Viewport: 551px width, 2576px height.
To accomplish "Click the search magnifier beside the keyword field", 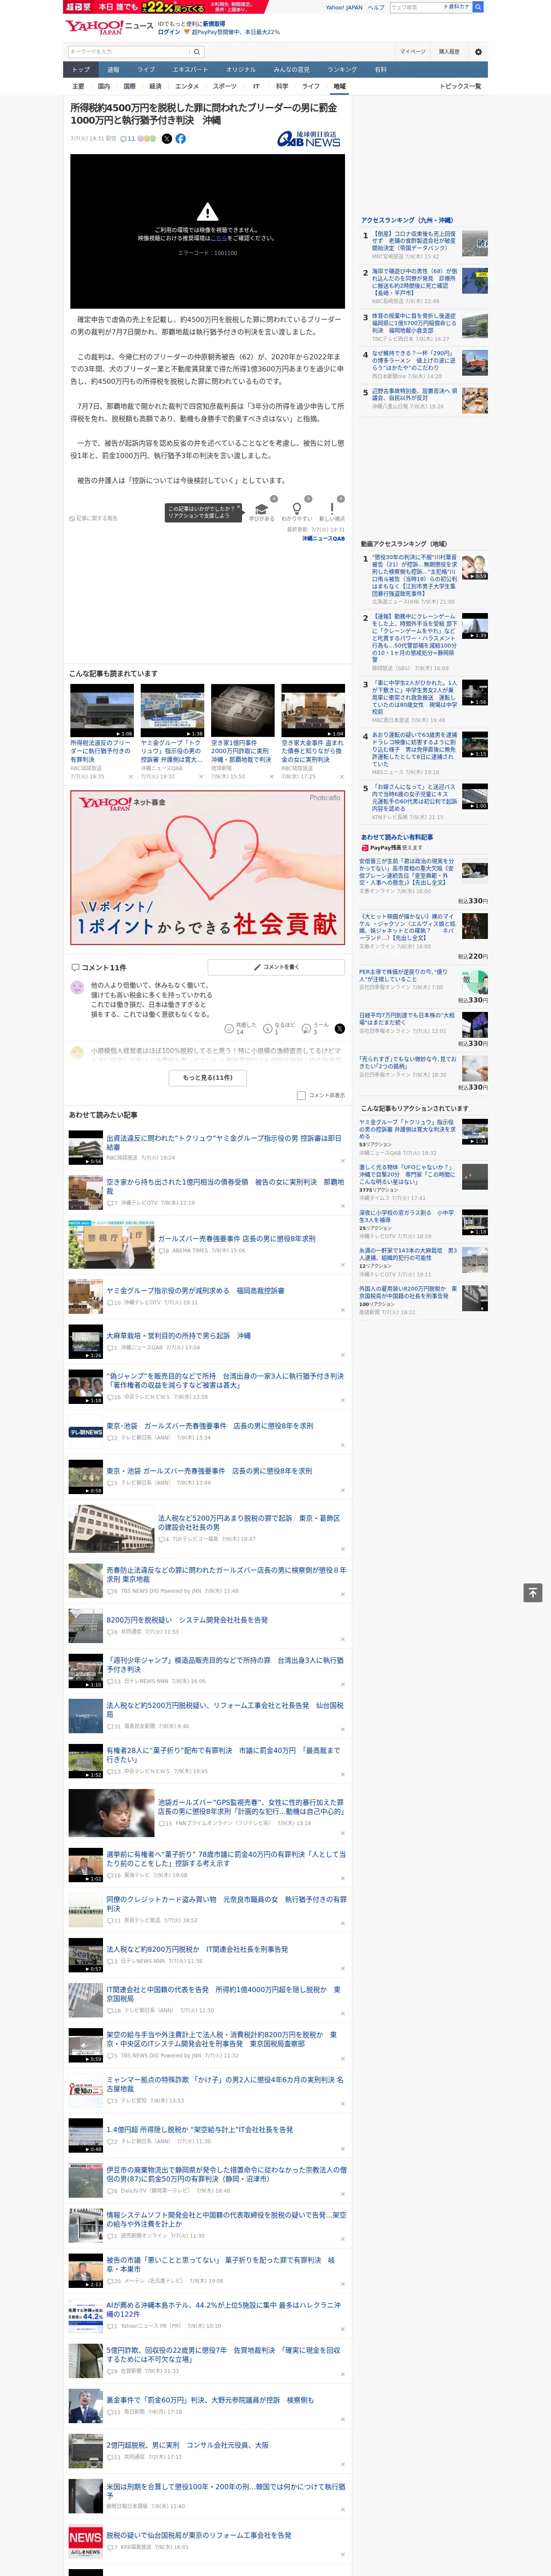I will [197, 51].
